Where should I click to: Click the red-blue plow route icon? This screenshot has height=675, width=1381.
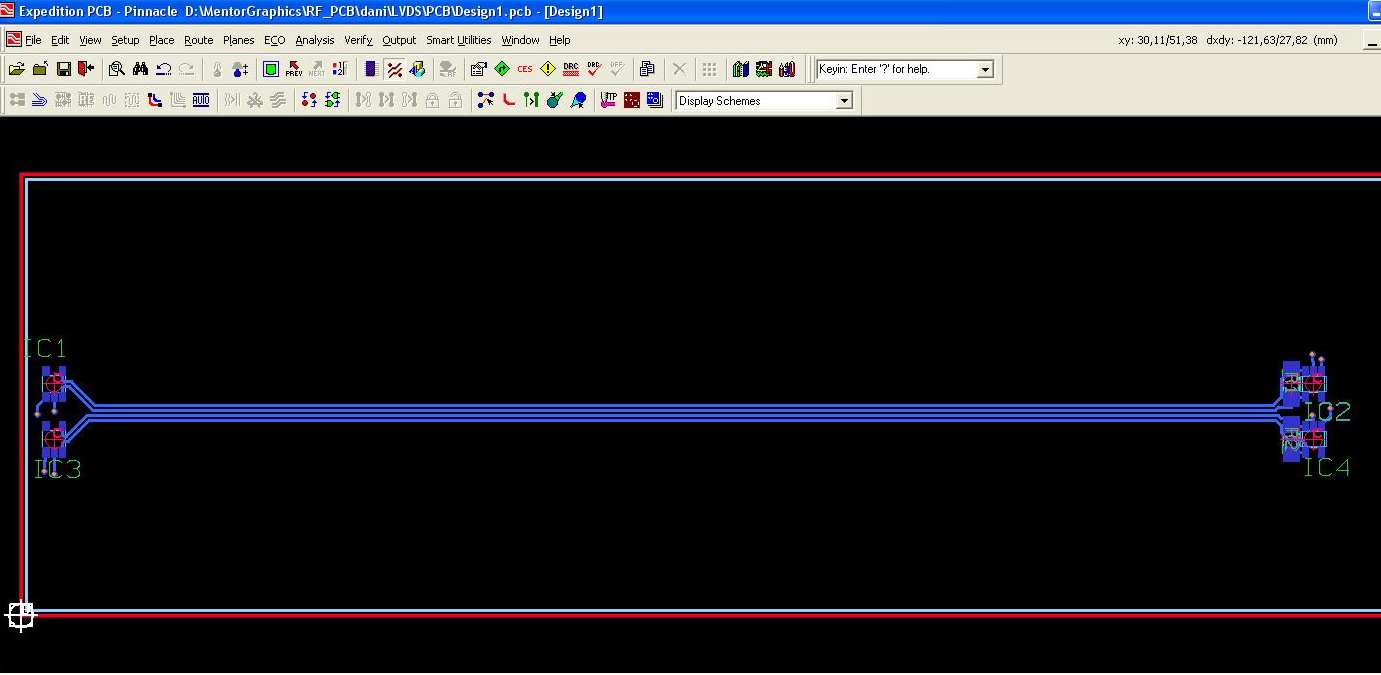click(155, 100)
